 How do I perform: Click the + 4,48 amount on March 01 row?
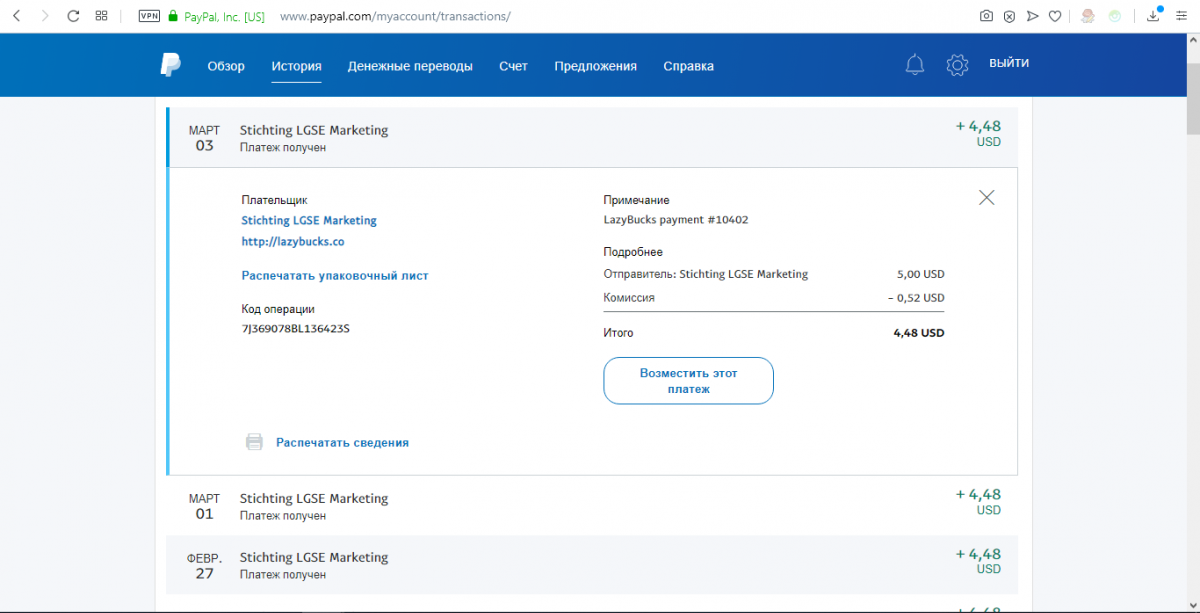pos(978,494)
